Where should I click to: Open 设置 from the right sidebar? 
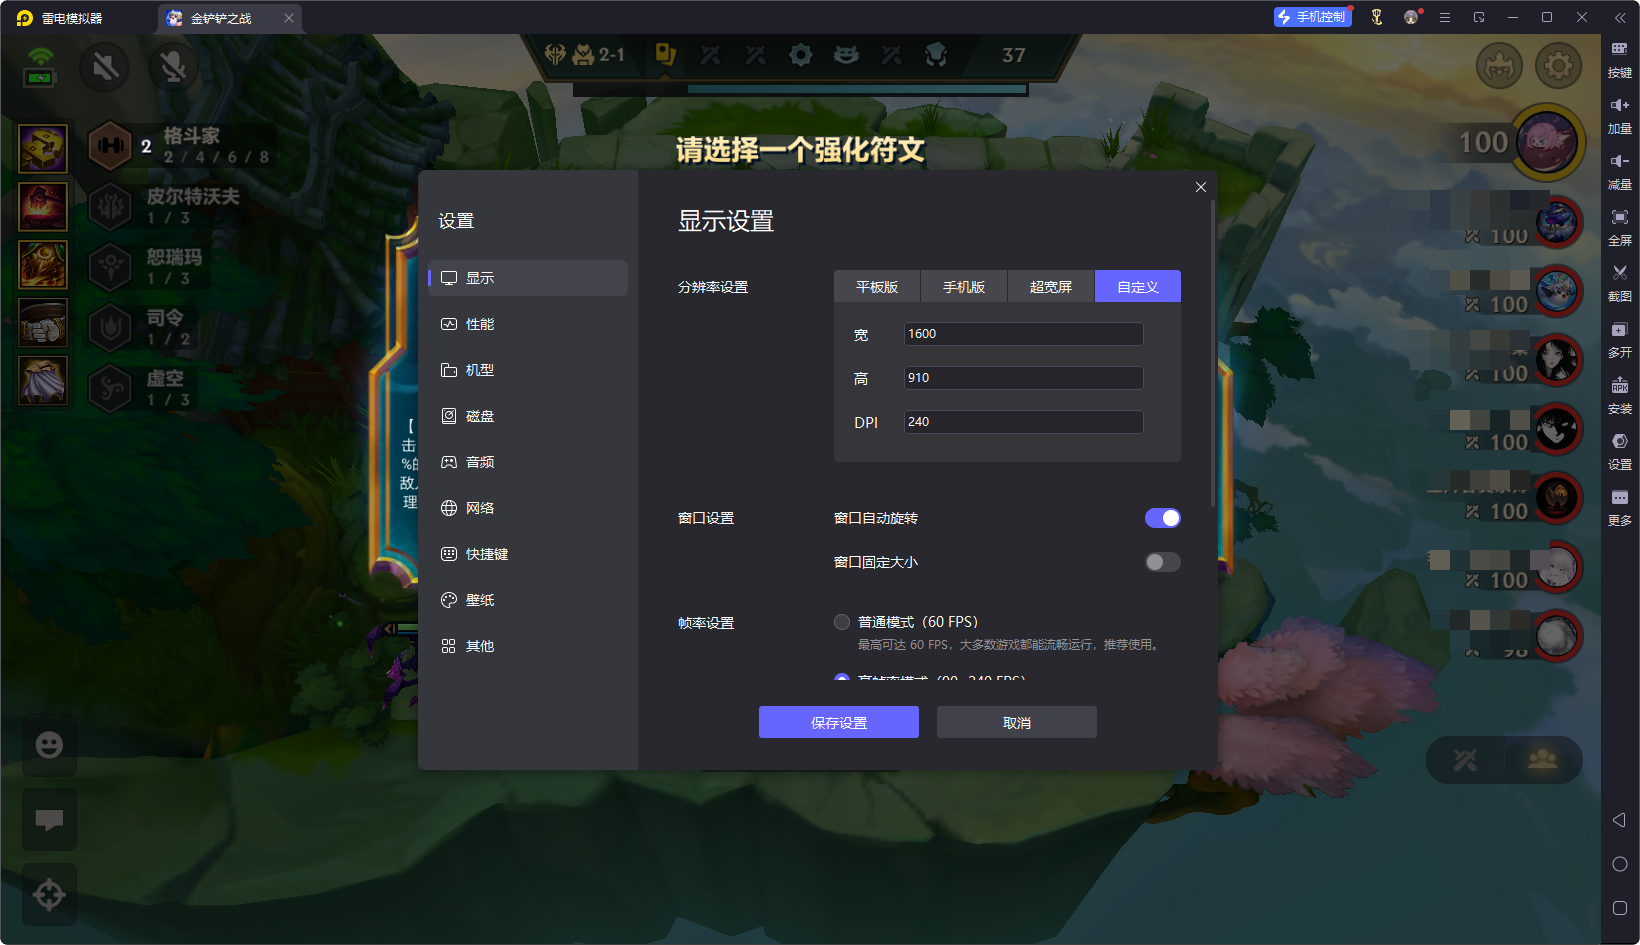1620,451
